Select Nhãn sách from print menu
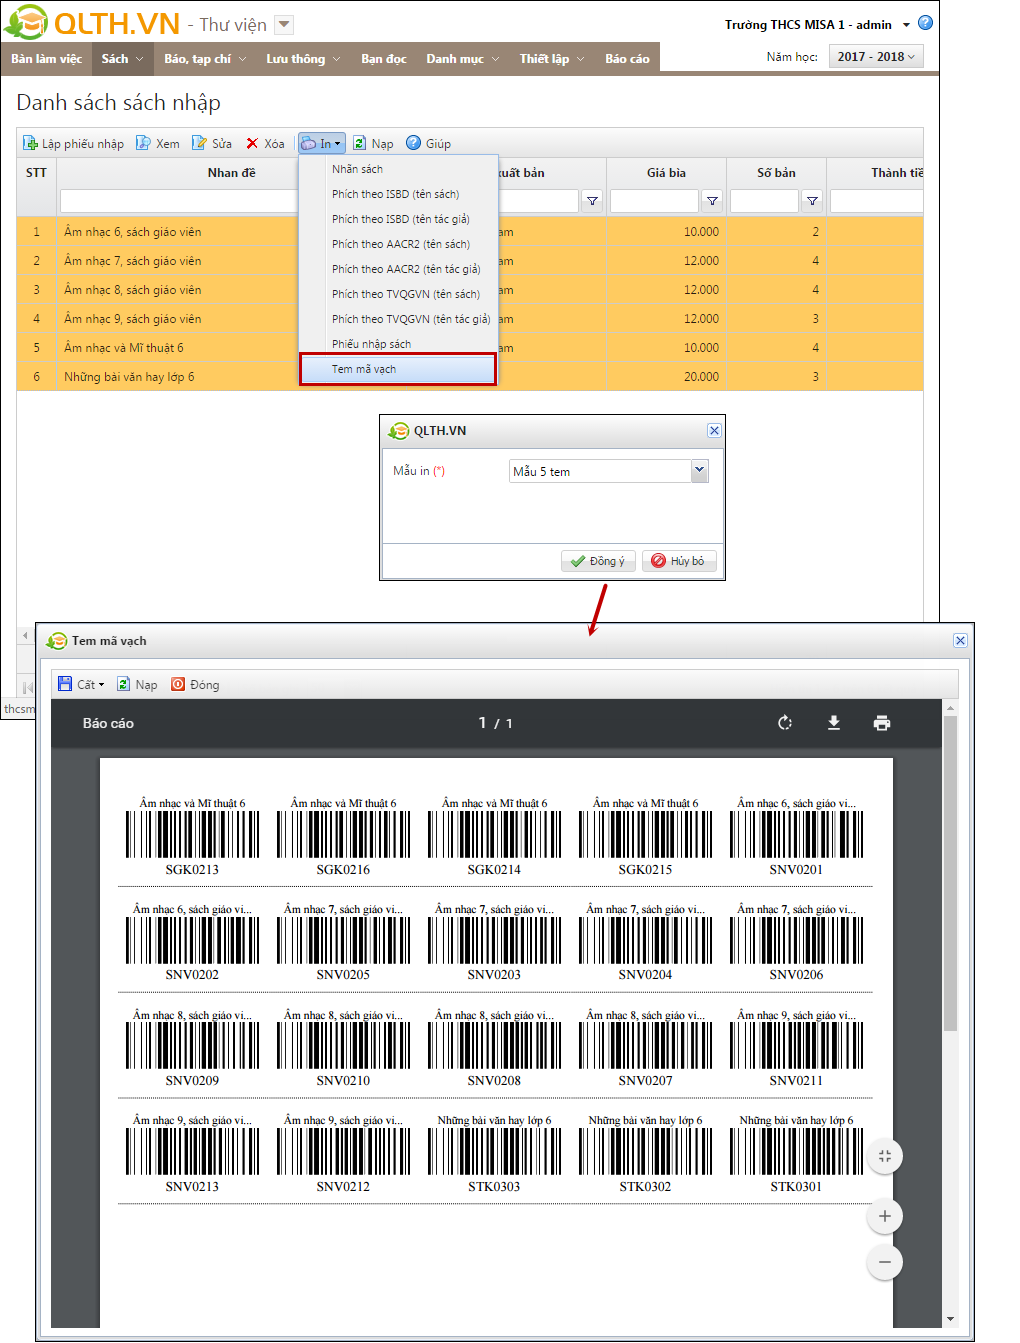1020x1343 pixels. [x=398, y=169]
